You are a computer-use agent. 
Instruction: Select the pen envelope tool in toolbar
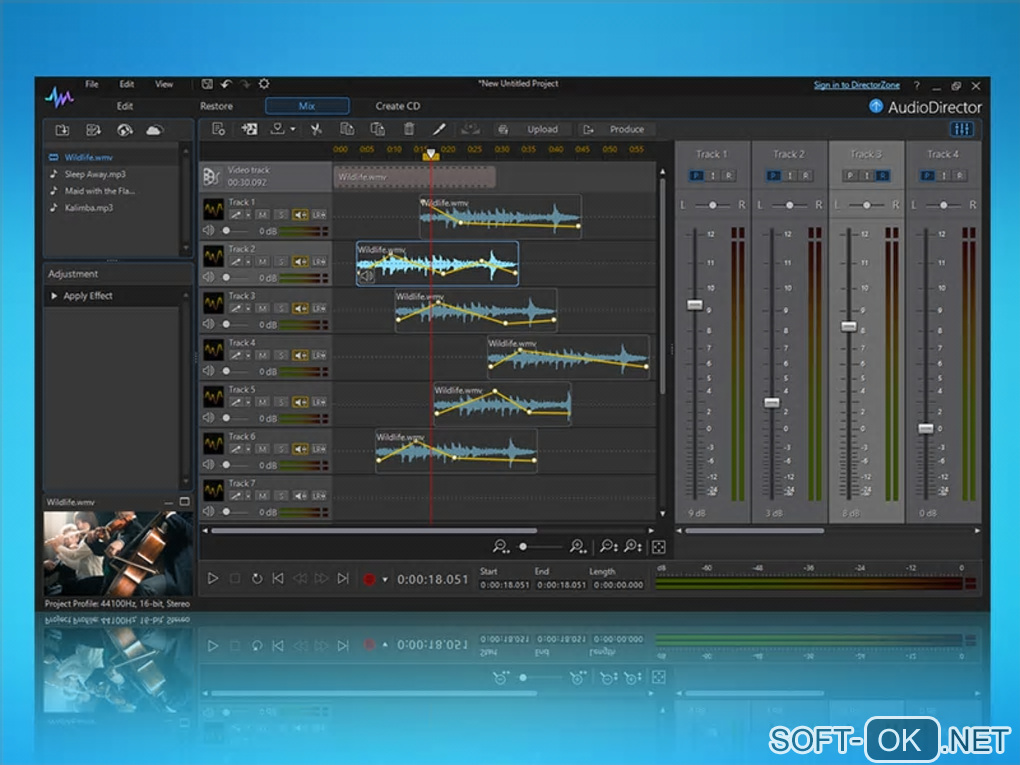[x=439, y=129]
